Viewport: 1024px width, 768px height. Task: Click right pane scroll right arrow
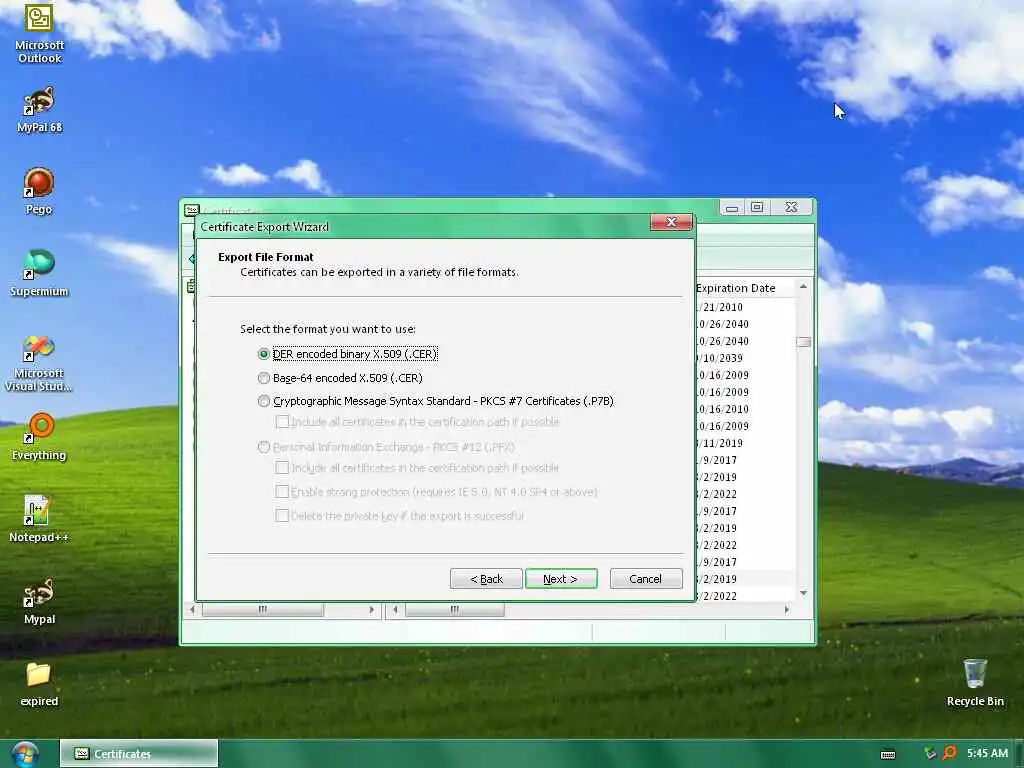(x=787, y=610)
